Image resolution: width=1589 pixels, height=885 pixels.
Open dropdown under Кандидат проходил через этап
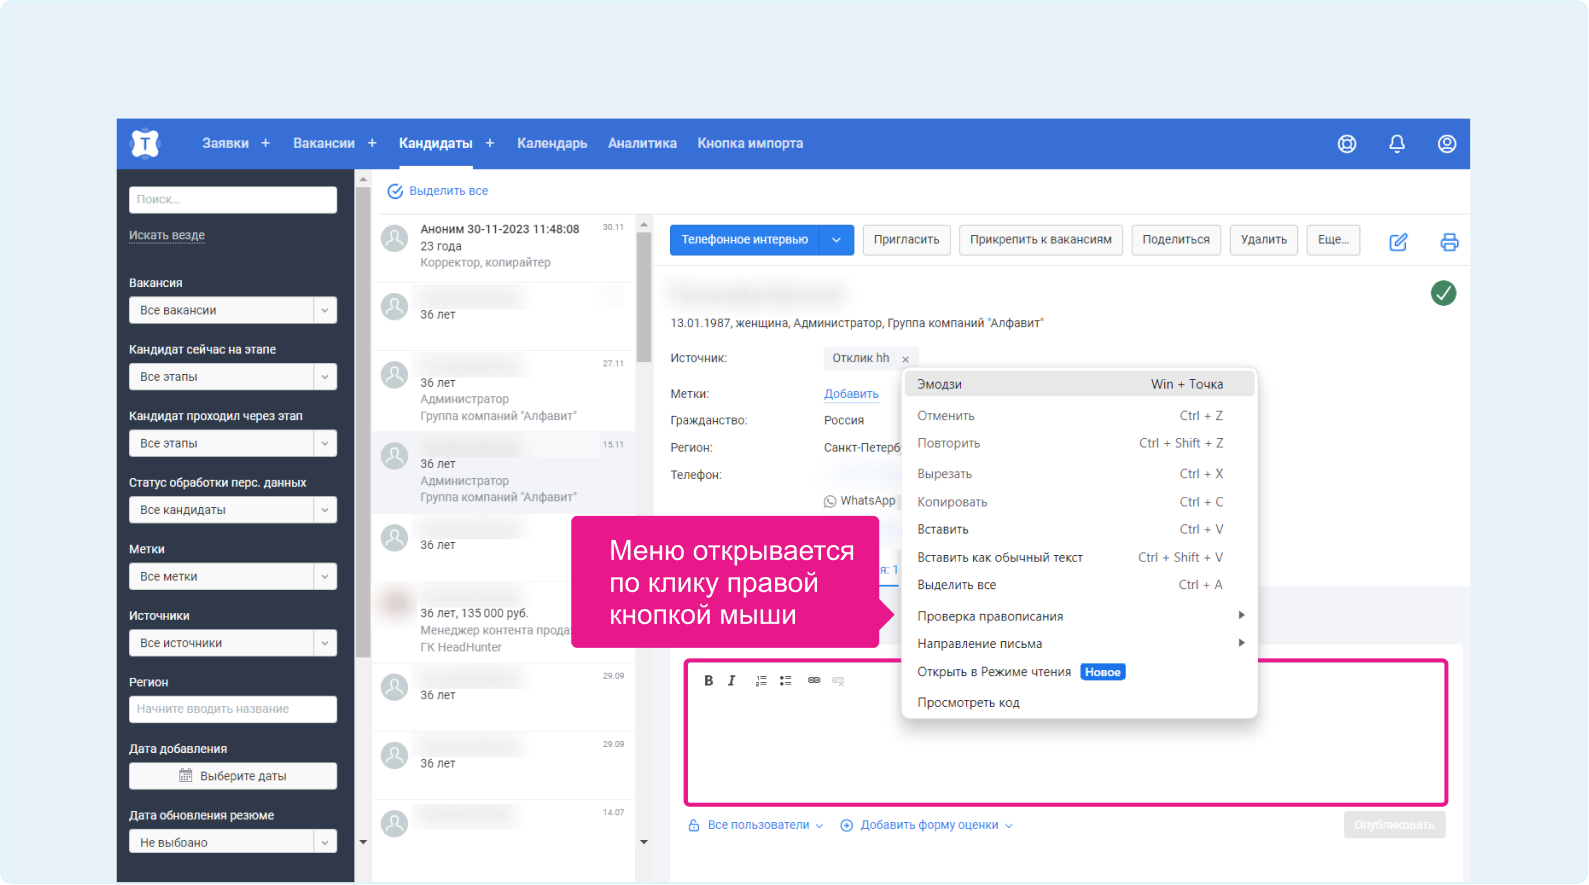tap(233, 443)
